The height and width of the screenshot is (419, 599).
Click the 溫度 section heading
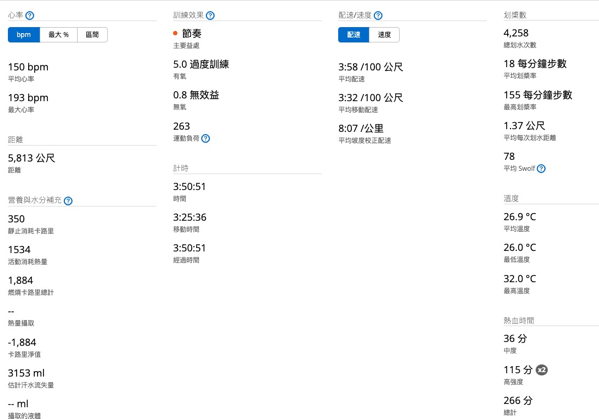tap(511, 198)
